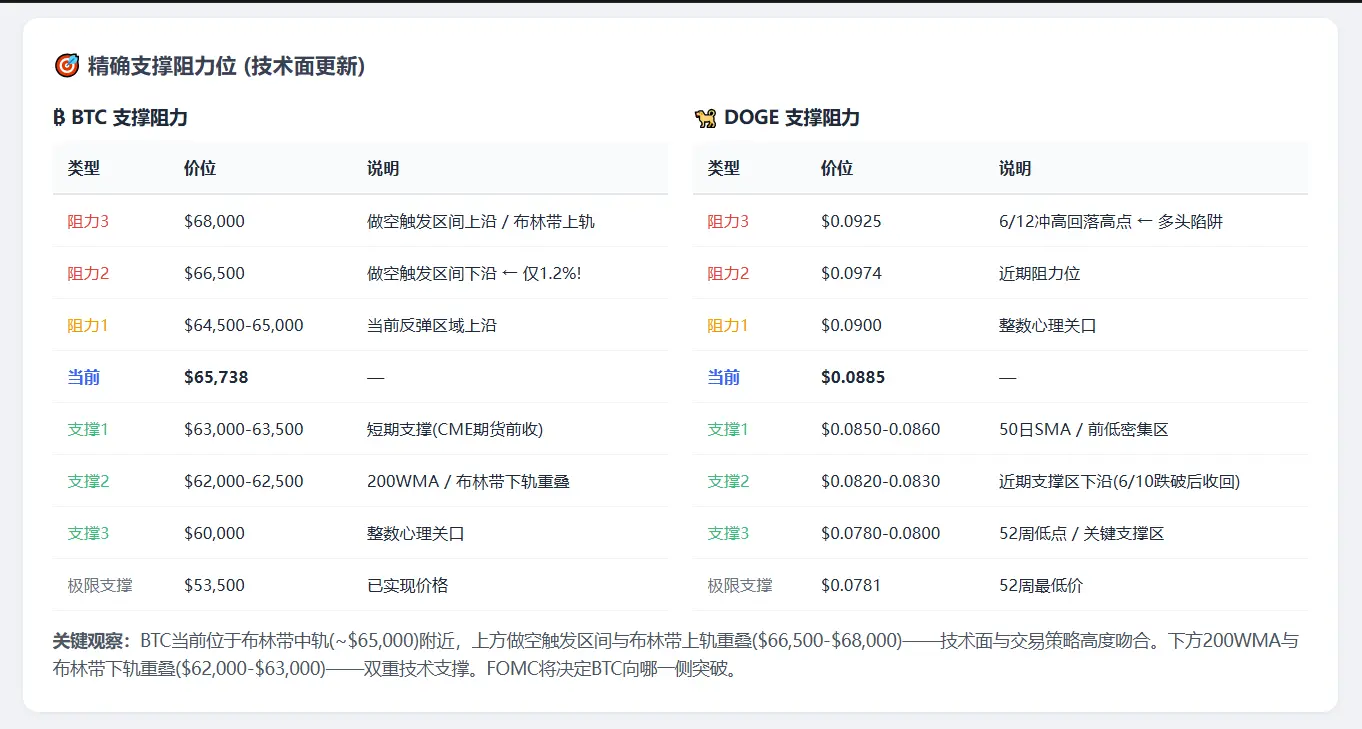Click the target emoji icon in the heading
This screenshot has height=729, width=1362.
(x=66, y=66)
